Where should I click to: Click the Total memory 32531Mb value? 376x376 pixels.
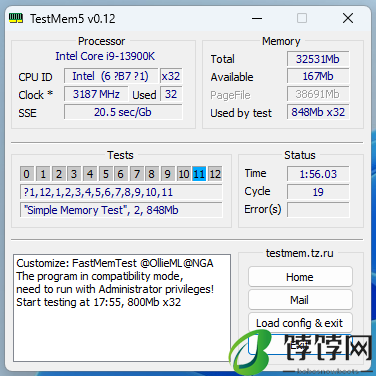(318, 59)
